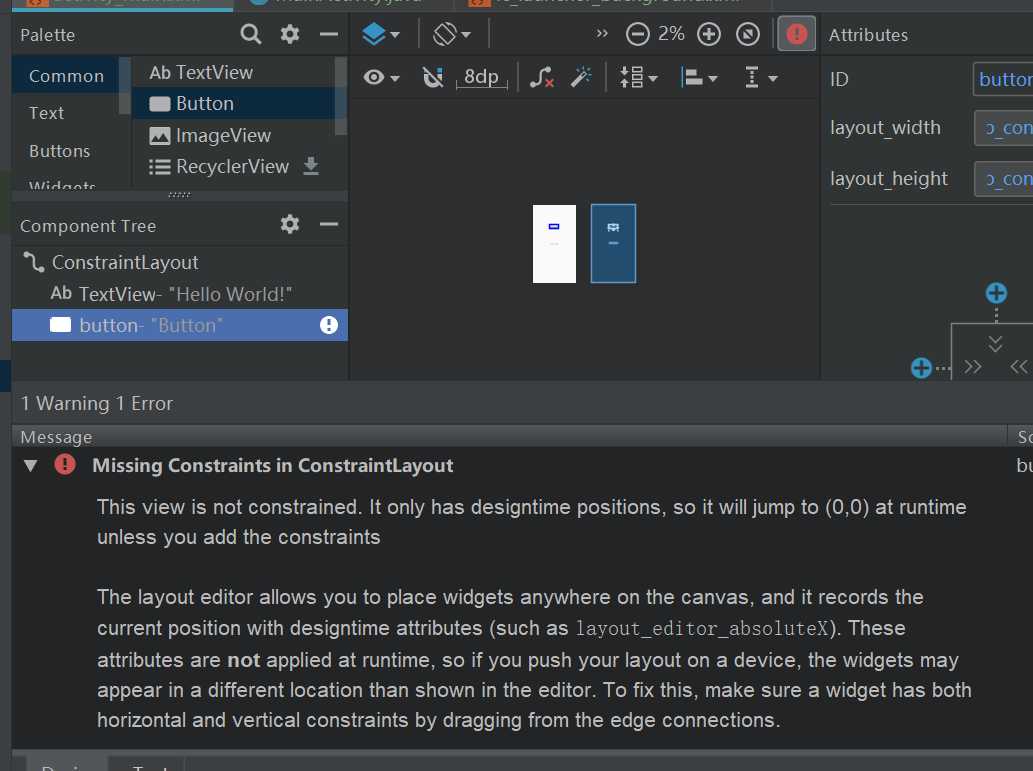
Task: Open pack options dropdown
Action: 638,78
